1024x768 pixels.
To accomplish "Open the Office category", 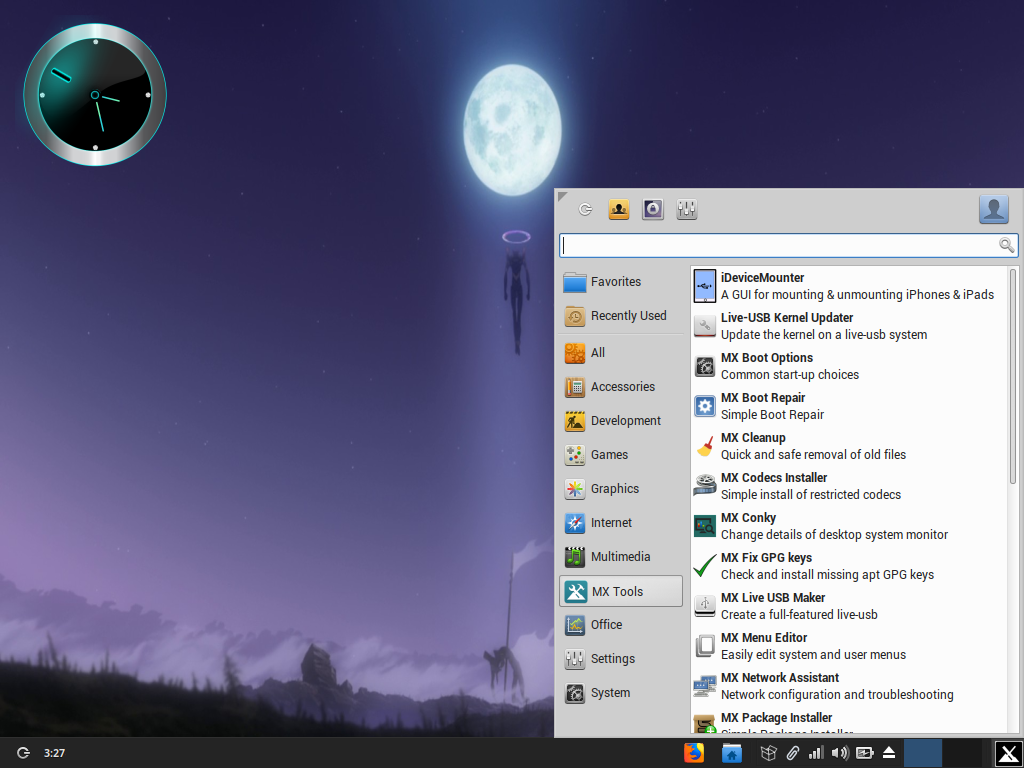I will click(x=621, y=625).
